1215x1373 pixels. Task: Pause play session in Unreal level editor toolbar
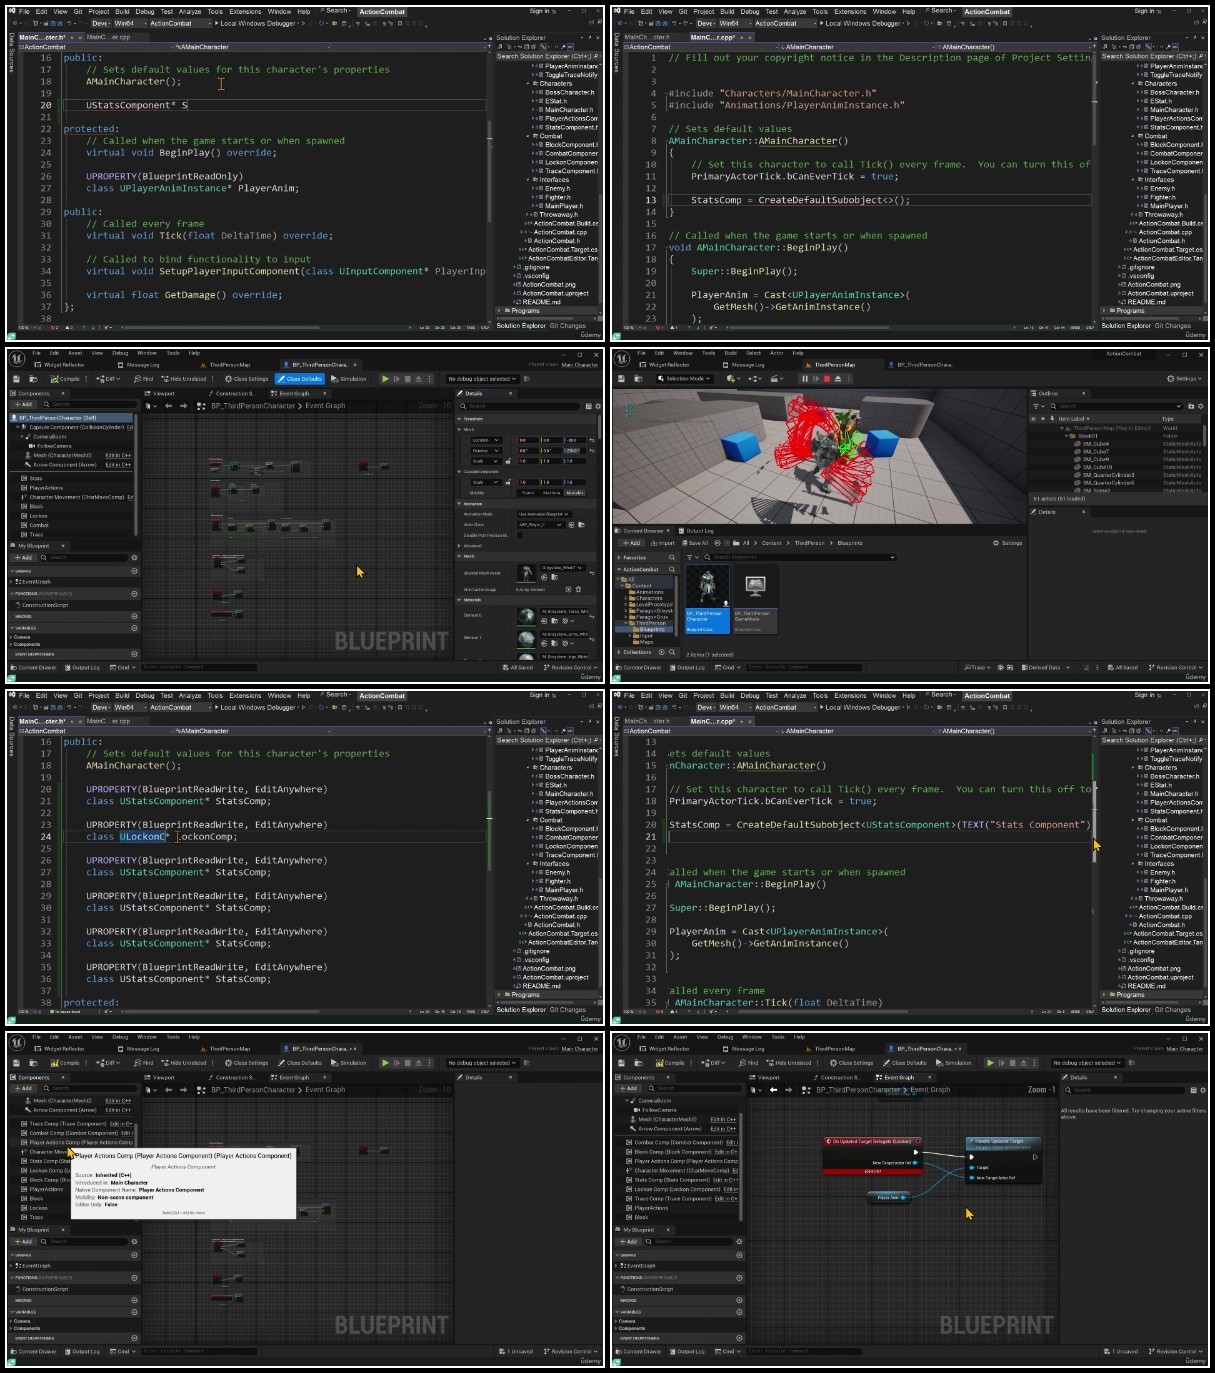[x=805, y=379]
